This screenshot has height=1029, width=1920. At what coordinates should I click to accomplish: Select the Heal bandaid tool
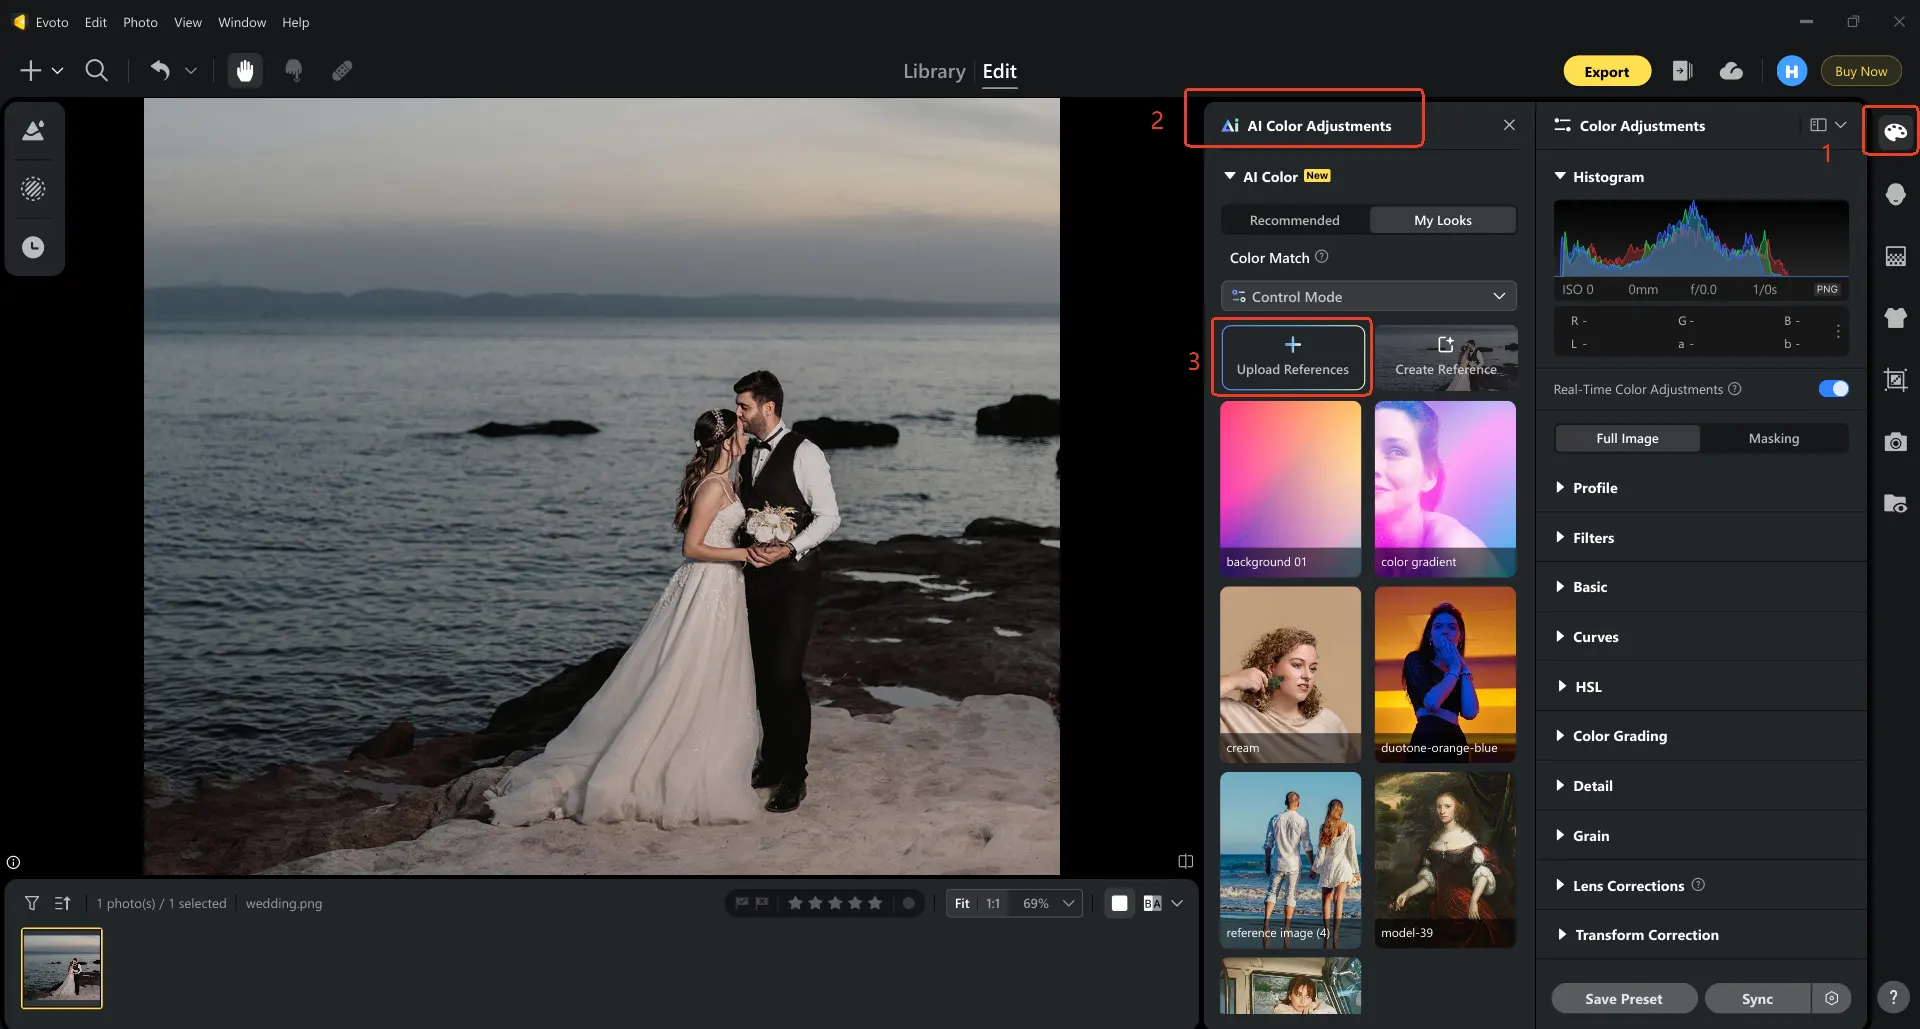tap(343, 70)
